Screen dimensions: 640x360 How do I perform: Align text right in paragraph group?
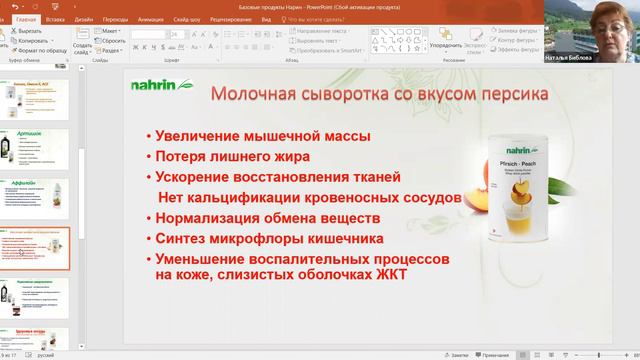click(x=246, y=47)
